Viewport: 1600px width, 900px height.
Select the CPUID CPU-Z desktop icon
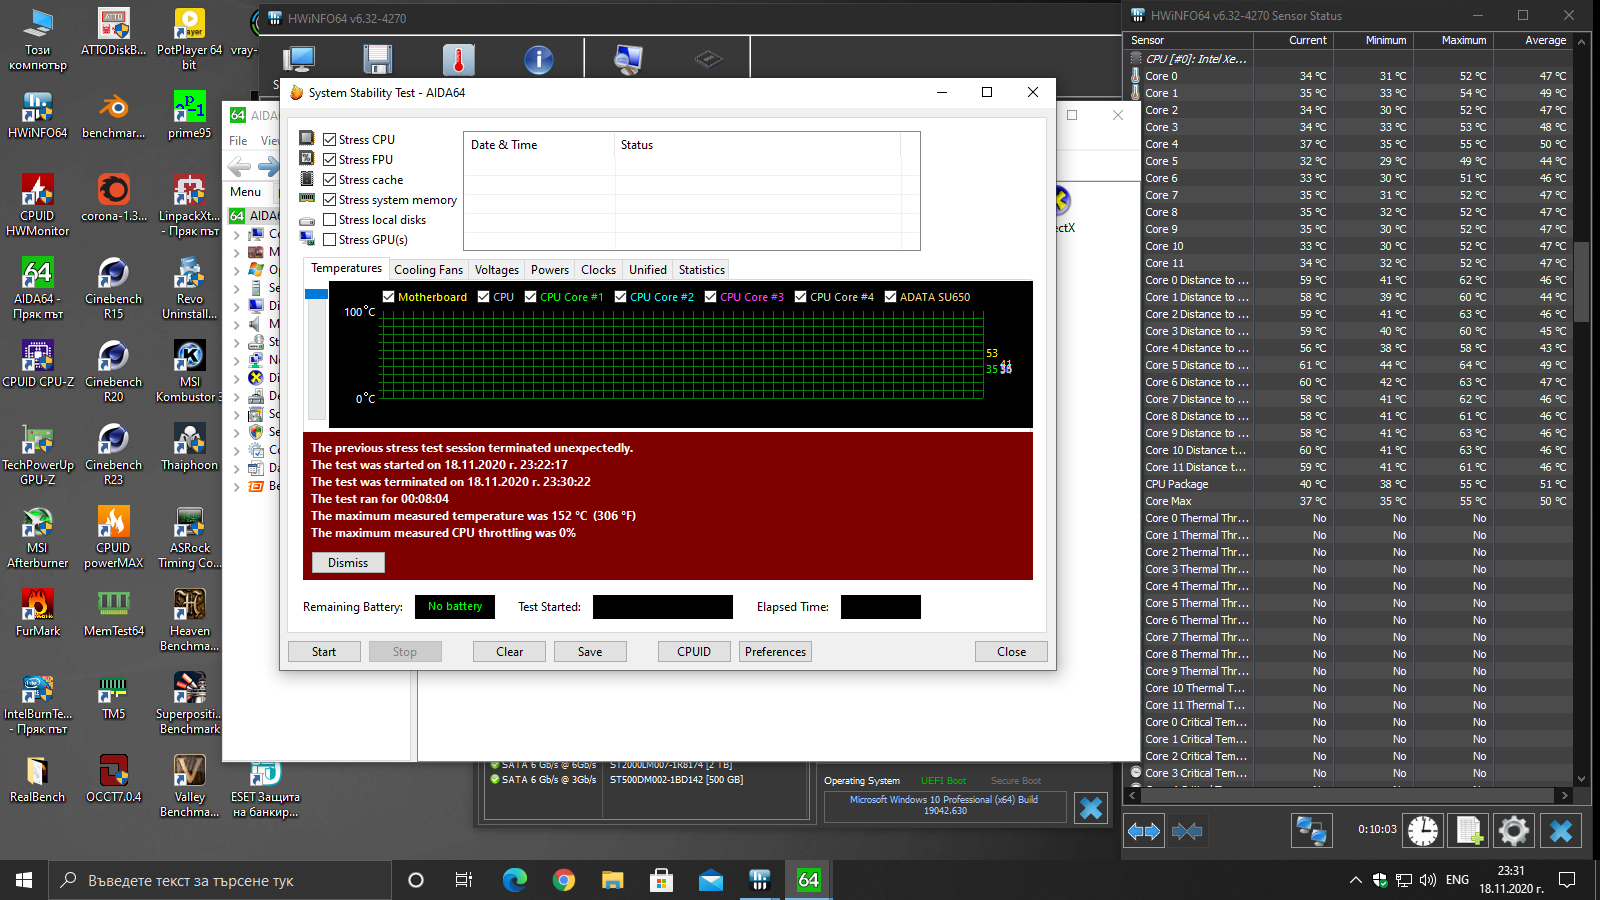38,364
